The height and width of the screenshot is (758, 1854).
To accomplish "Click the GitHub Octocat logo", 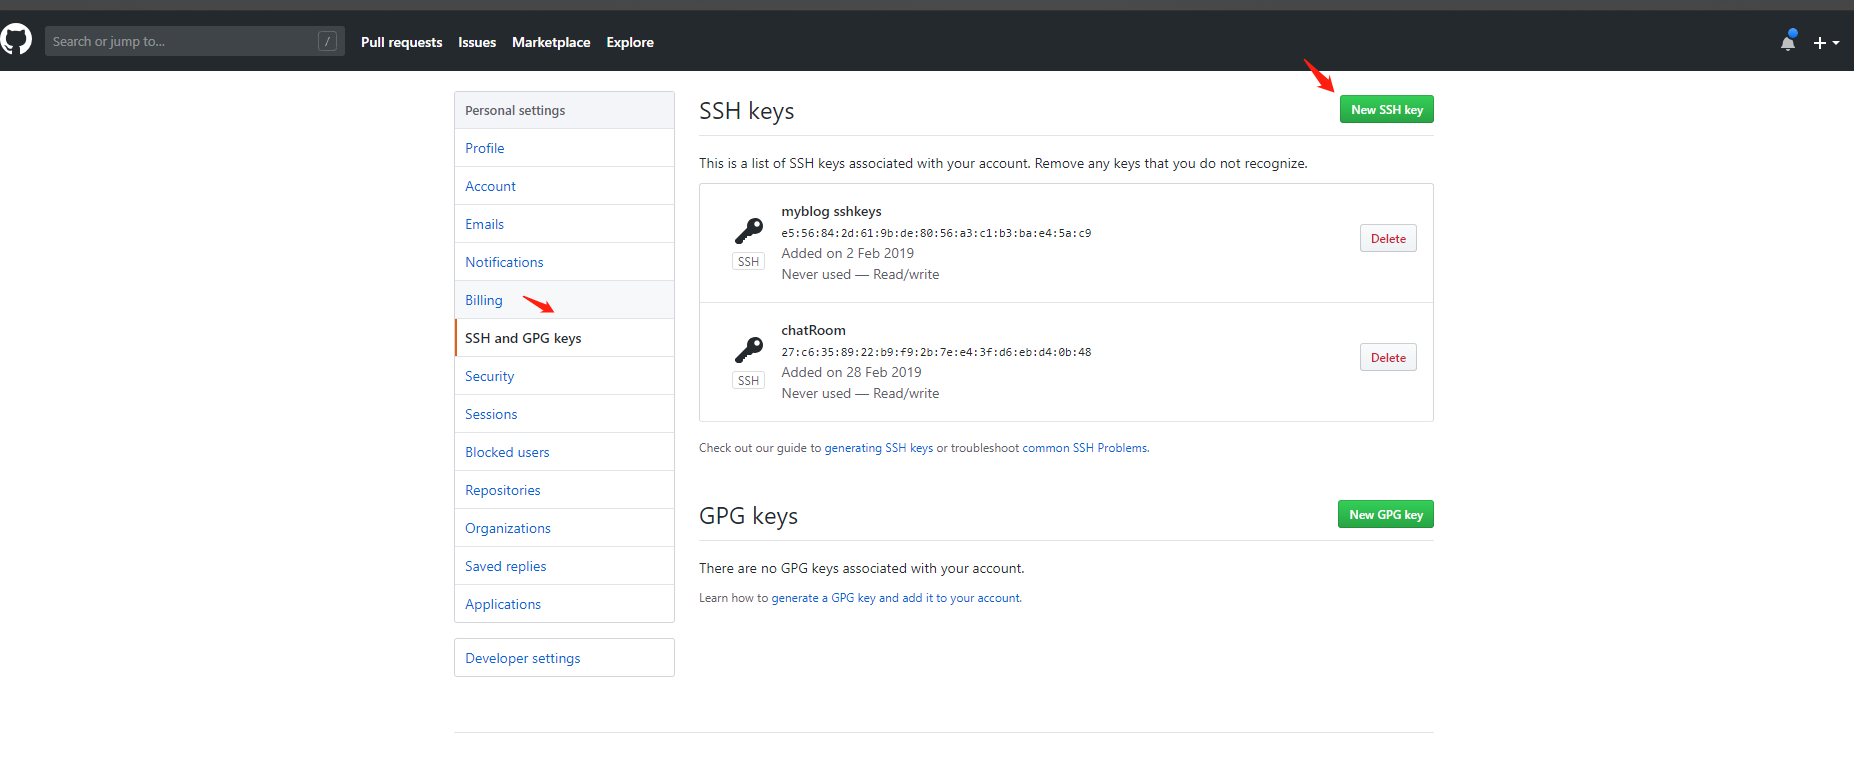I will (x=16, y=40).
